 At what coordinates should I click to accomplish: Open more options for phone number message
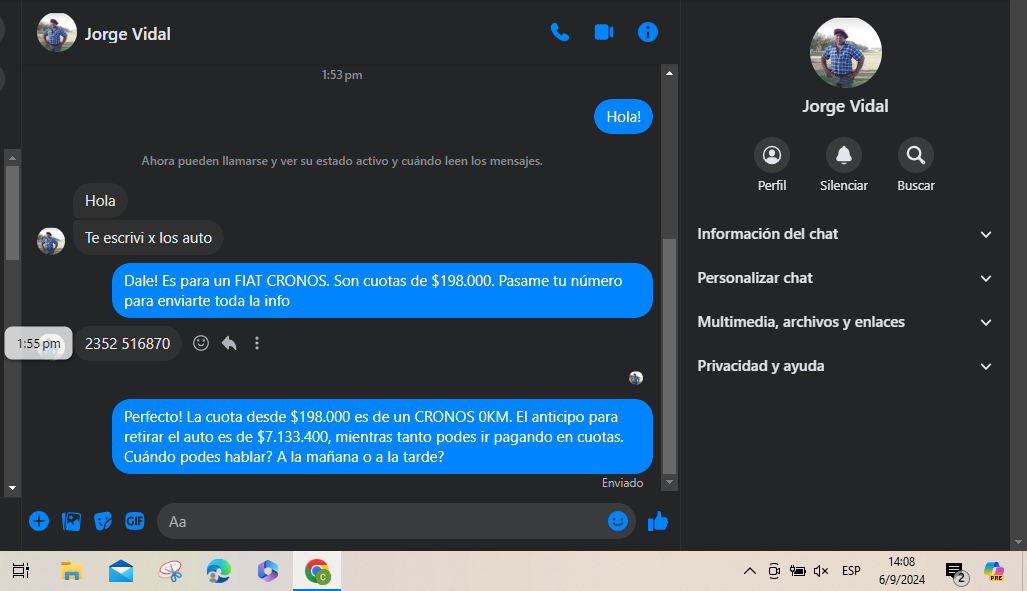pyautogui.click(x=257, y=343)
